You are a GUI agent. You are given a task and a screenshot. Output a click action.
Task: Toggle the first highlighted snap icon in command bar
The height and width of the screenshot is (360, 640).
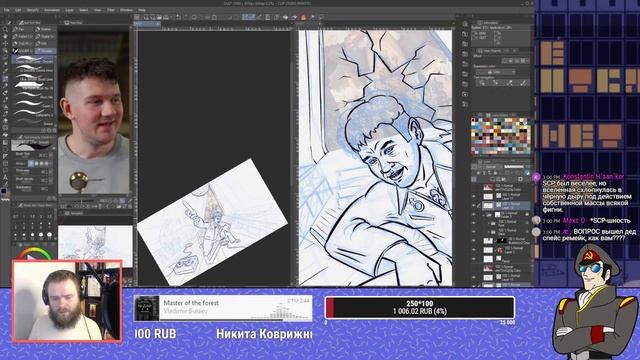coord(245,17)
